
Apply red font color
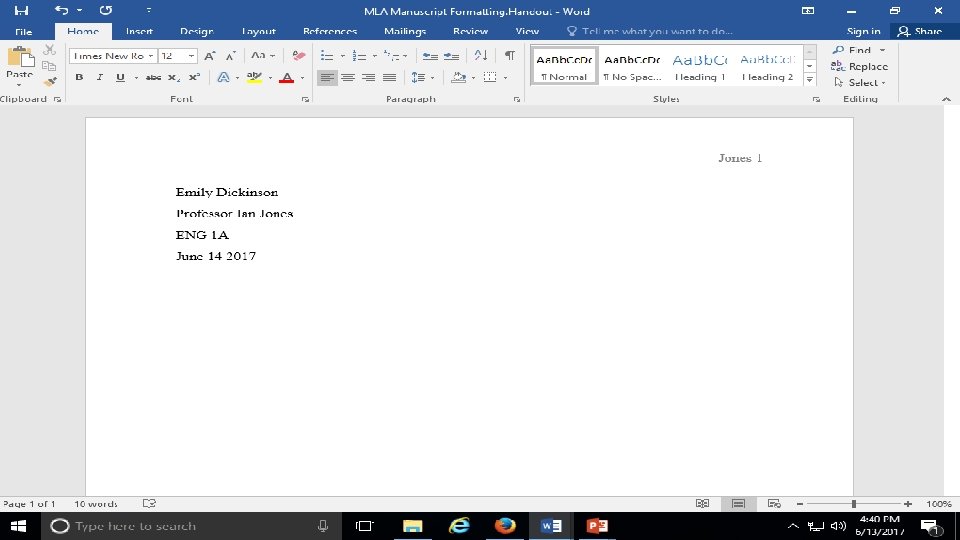pos(286,78)
